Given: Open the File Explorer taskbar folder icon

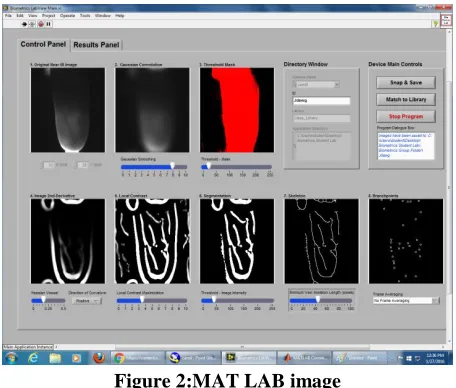Looking at the screenshot, I should click(55, 358).
